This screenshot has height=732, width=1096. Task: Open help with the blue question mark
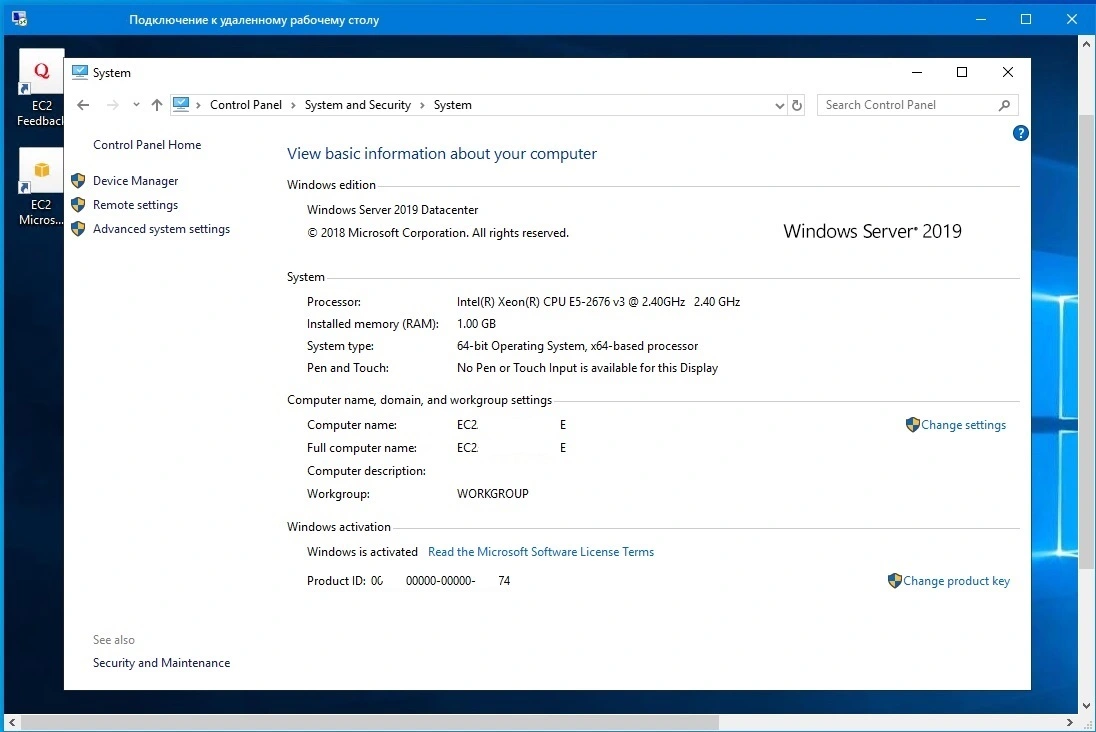[x=1020, y=133]
